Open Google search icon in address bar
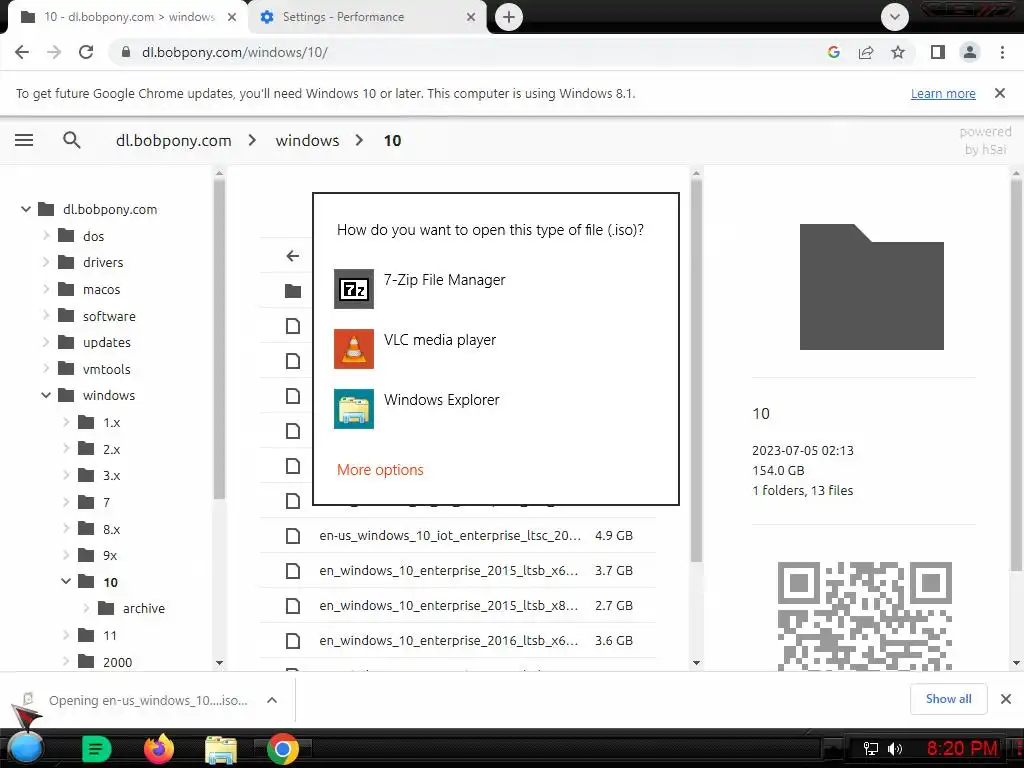 pyautogui.click(x=833, y=52)
